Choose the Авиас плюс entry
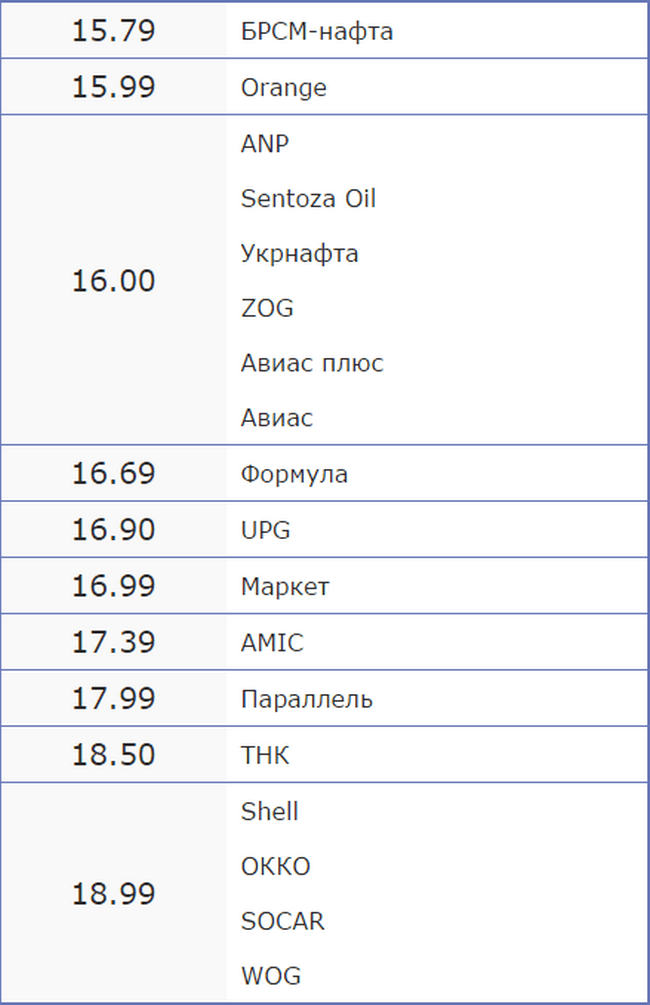 click(312, 363)
